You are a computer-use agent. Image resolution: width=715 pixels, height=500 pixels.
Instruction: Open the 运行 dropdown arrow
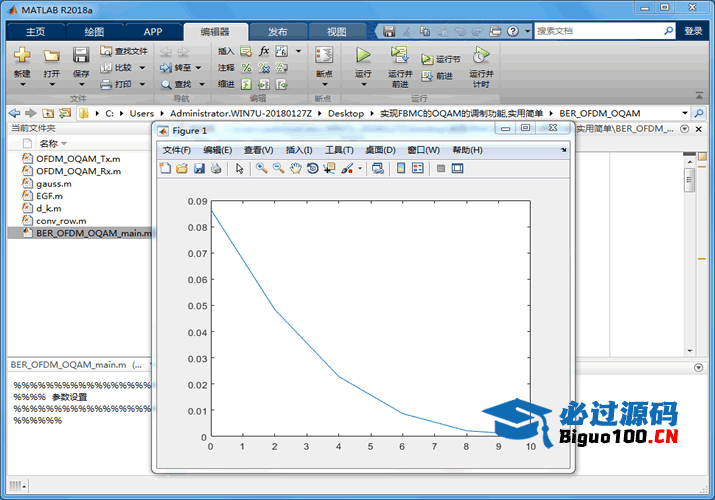coord(364,84)
